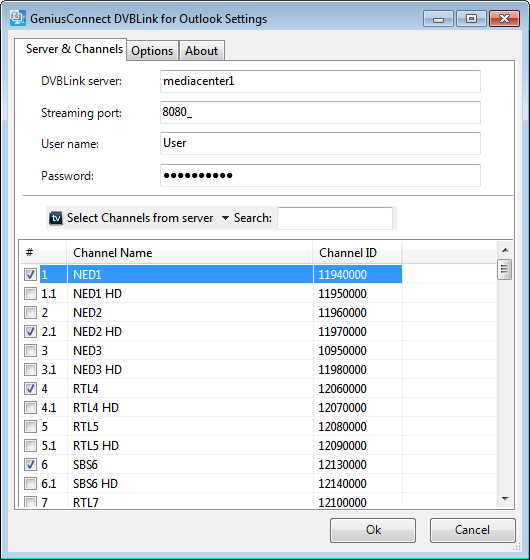Image resolution: width=530 pixels, height=560 pixels.
Task: Maximize the Settings window
Action: tap(471, 19)
